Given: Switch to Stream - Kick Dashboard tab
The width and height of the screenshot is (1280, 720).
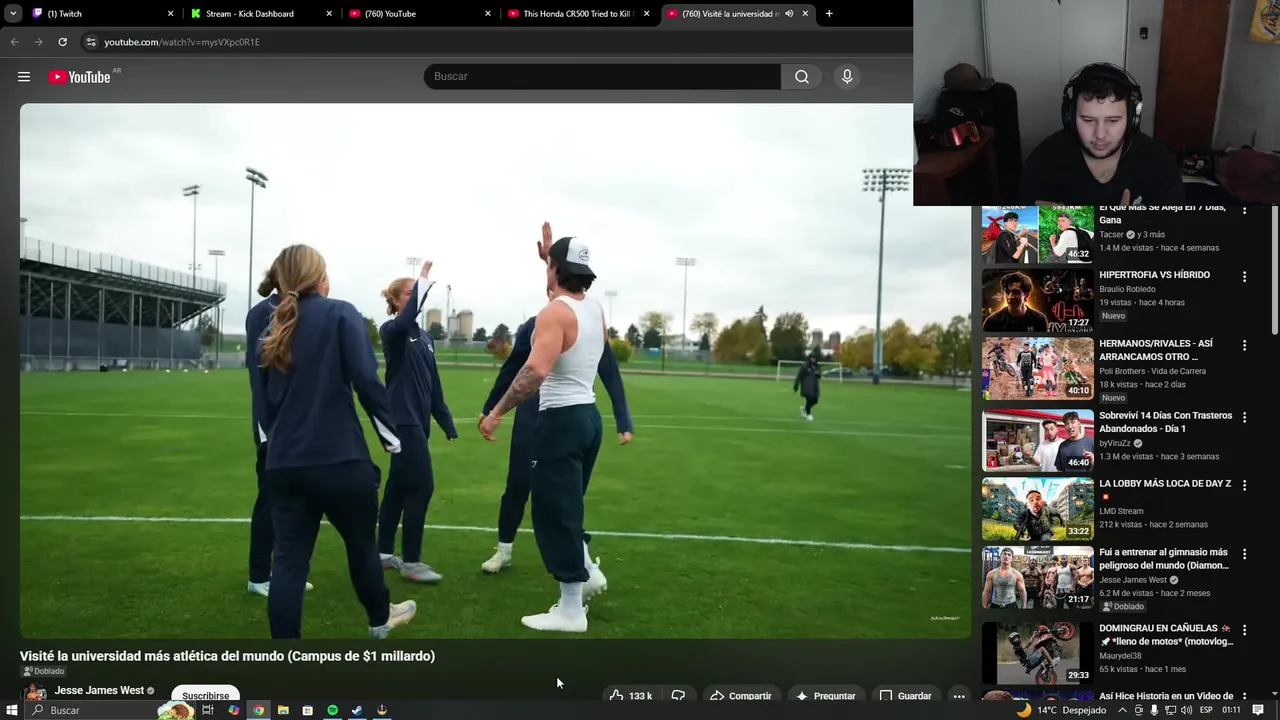Looking at the screenshot, I should coord(260,14).
